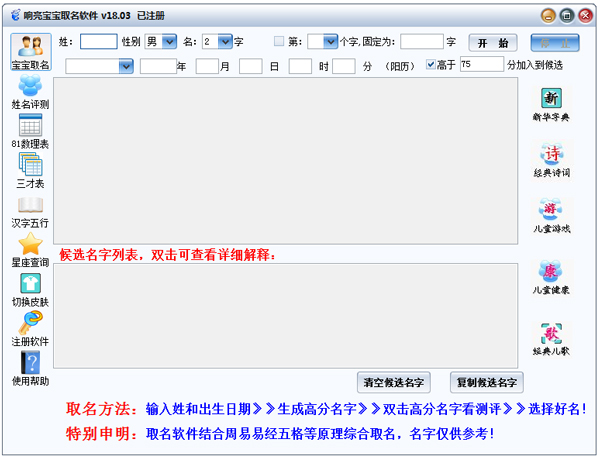Open the 注册软件 registration icon
The width and height of the screenshot is (600, 458).
click(x=30, y=328)
